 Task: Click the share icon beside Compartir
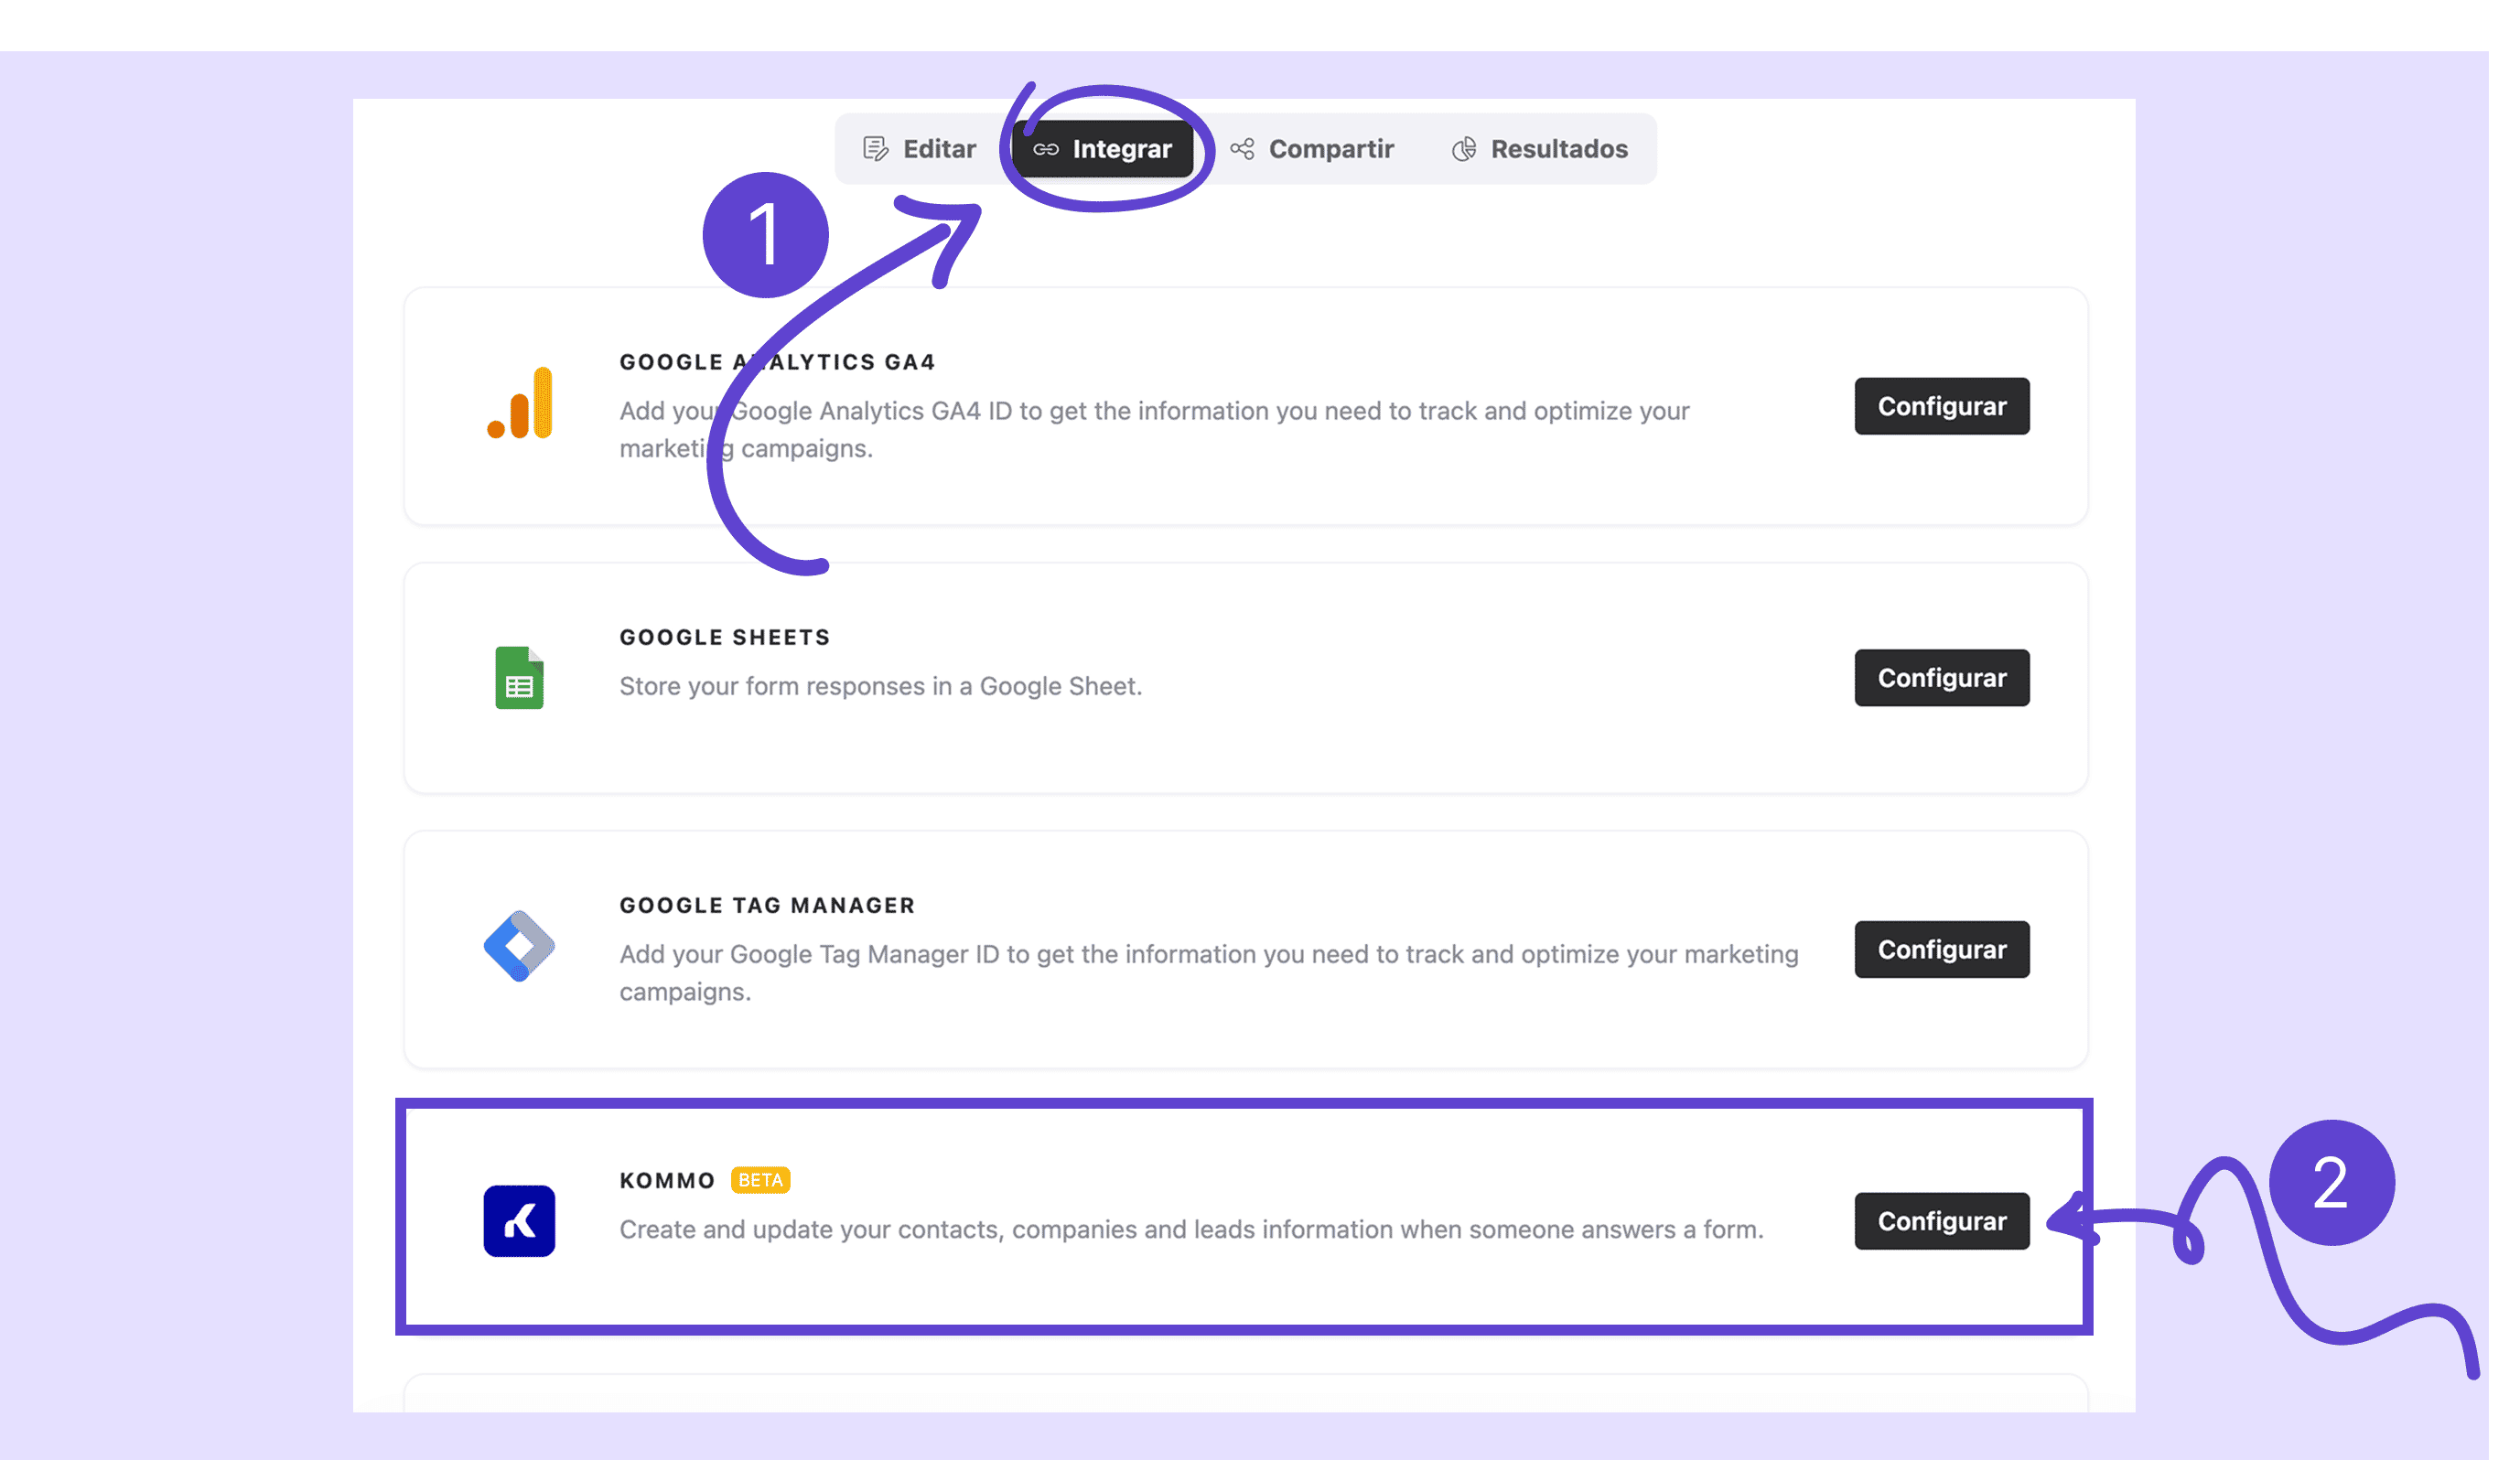click(1242, 149)
